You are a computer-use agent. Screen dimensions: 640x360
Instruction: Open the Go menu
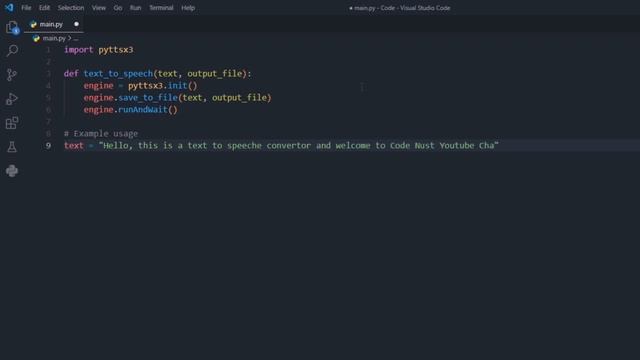118,8
